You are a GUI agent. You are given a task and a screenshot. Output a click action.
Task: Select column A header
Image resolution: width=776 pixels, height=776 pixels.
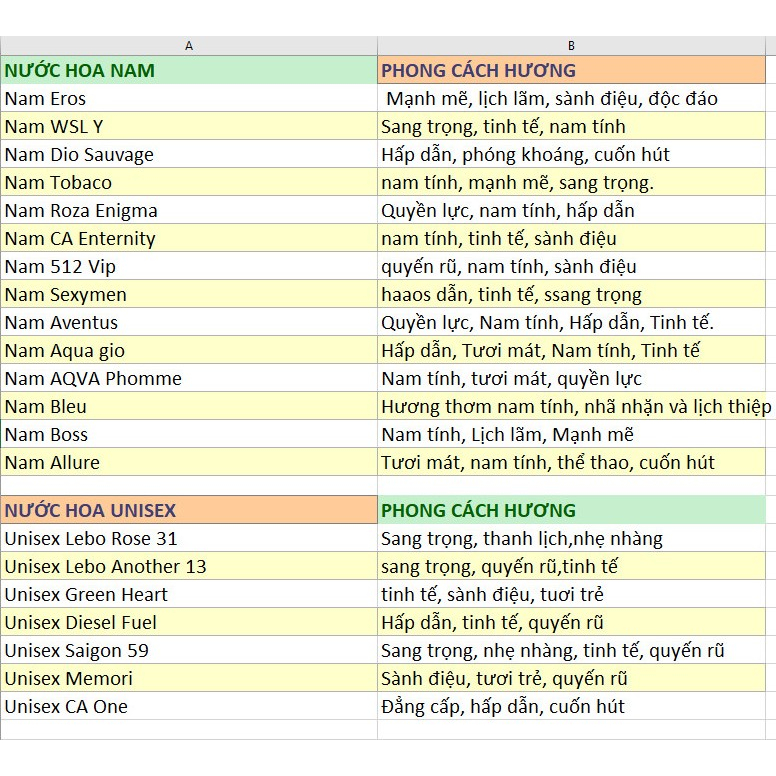(x=189, y=46)
